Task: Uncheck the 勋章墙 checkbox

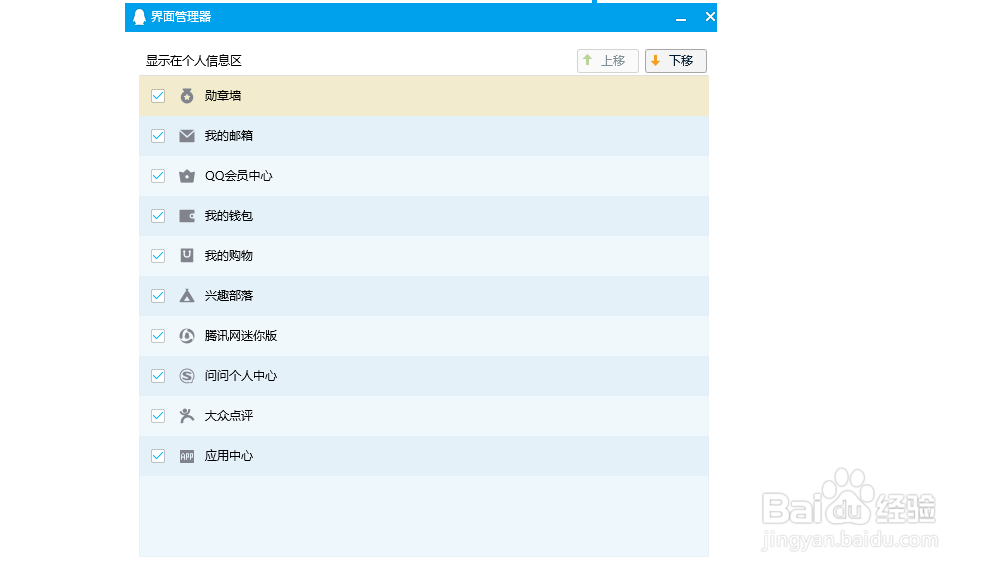Action: point(158,96)
